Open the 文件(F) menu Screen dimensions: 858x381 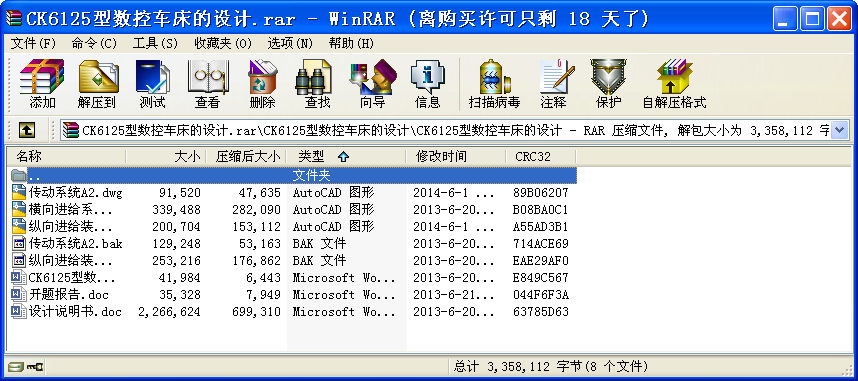pyautogui.click(x=33, y=43)
